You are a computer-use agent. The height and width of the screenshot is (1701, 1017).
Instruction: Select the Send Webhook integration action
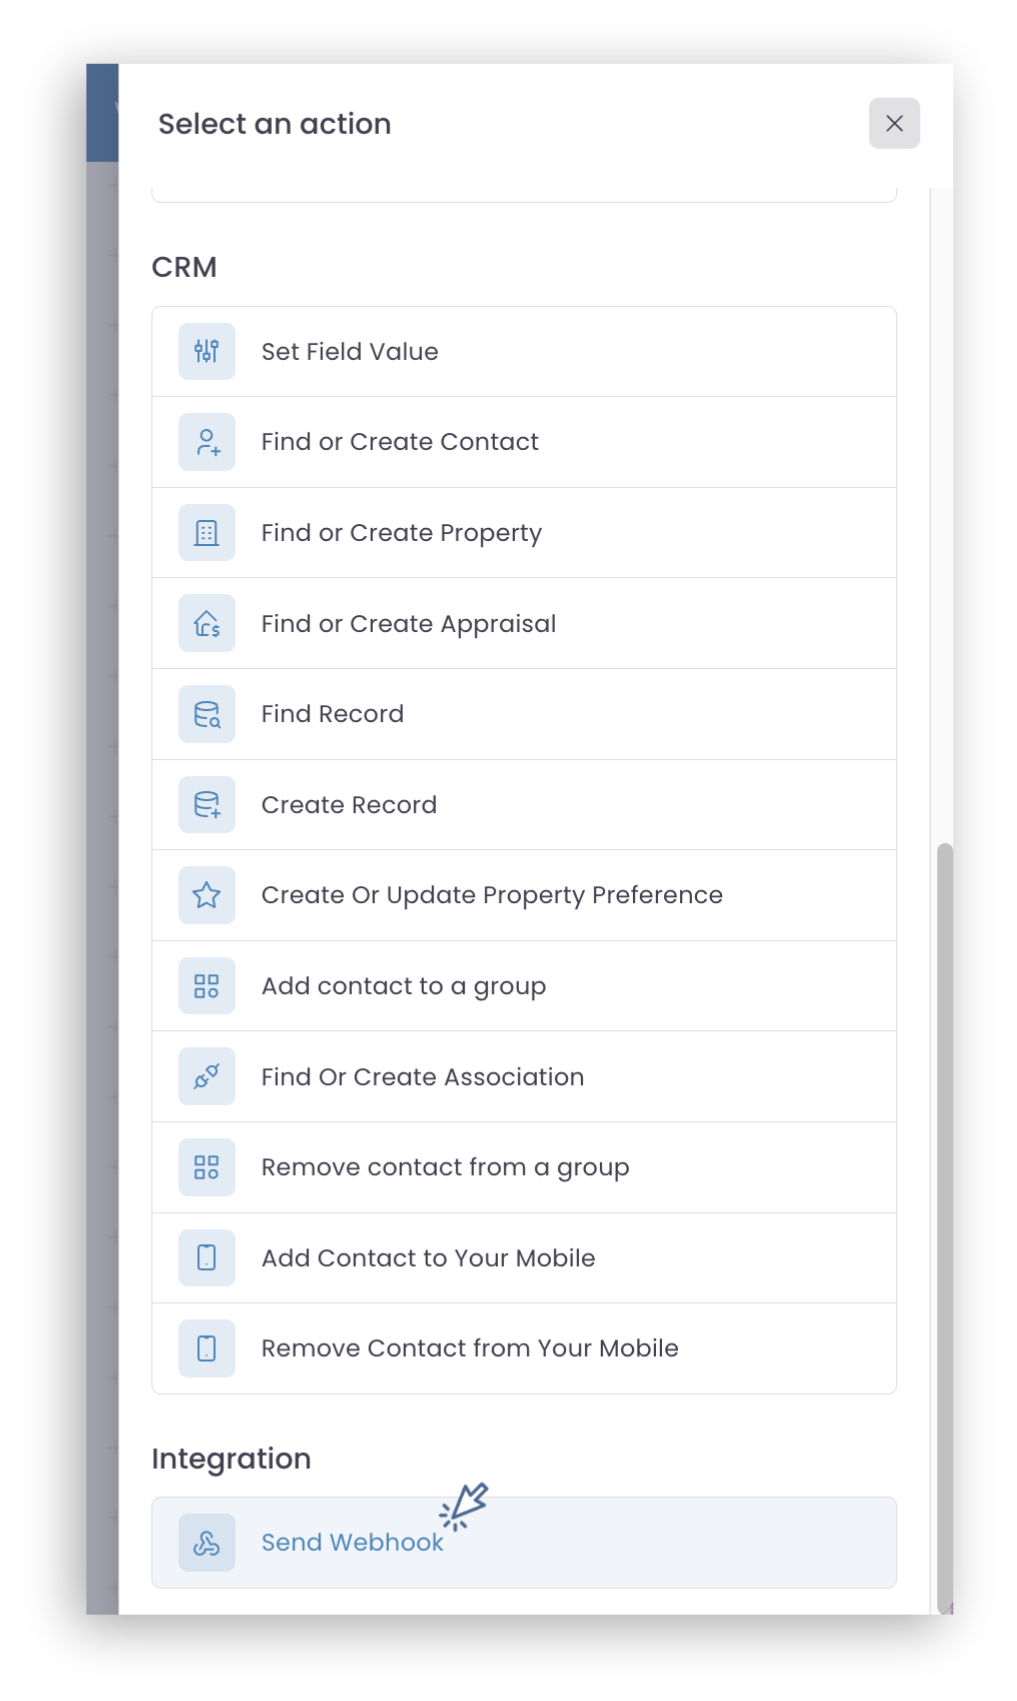(x=524, y=1542)
